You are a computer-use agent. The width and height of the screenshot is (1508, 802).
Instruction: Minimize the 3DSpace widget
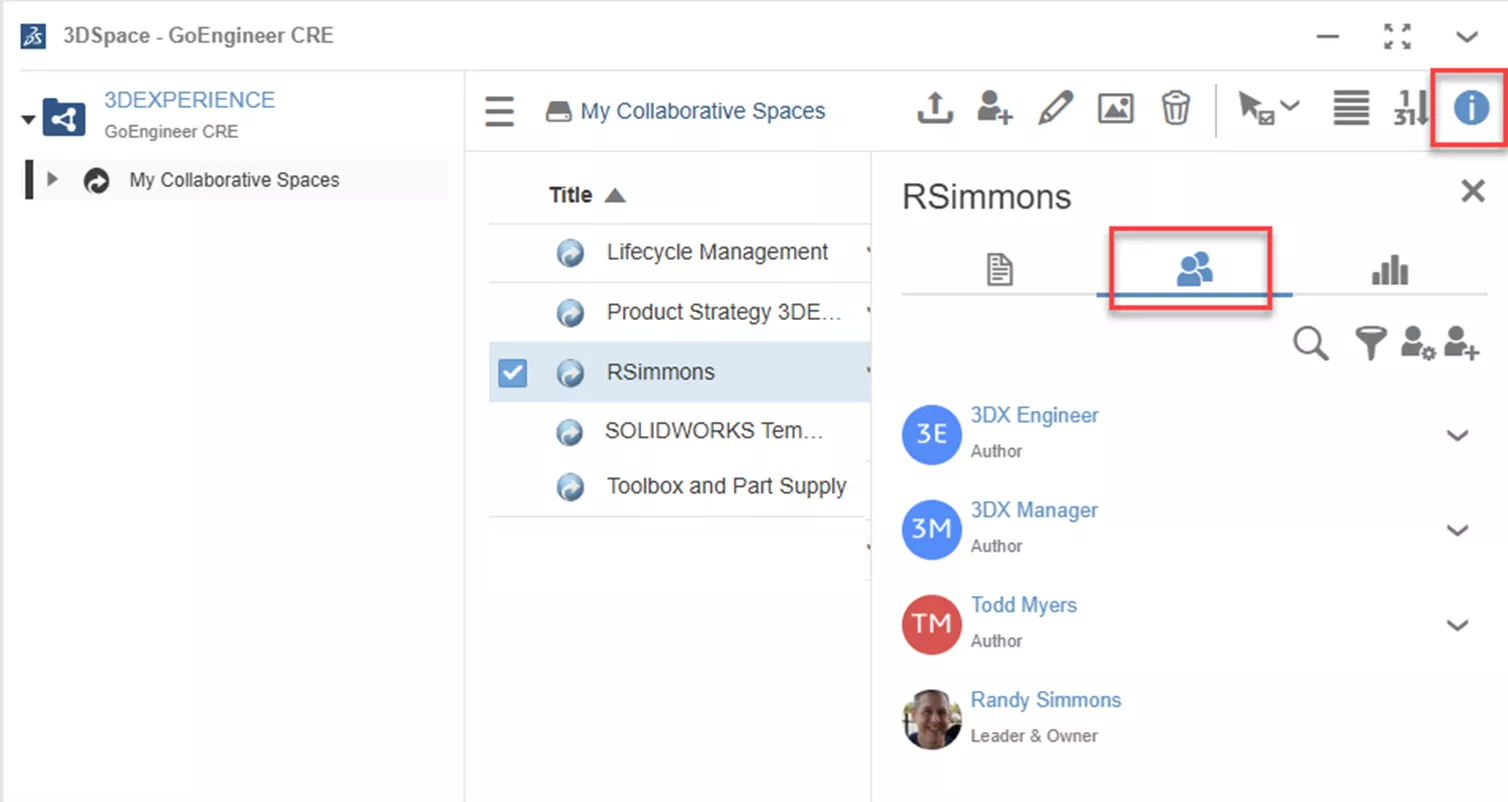[x=1327, y=37]
